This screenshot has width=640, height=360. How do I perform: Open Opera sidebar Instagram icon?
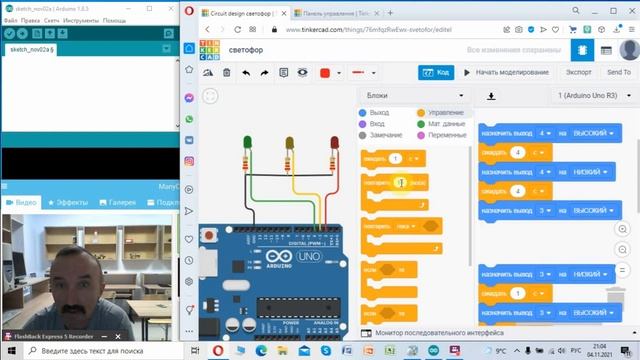pyautogui.click(x=189, y=161)
